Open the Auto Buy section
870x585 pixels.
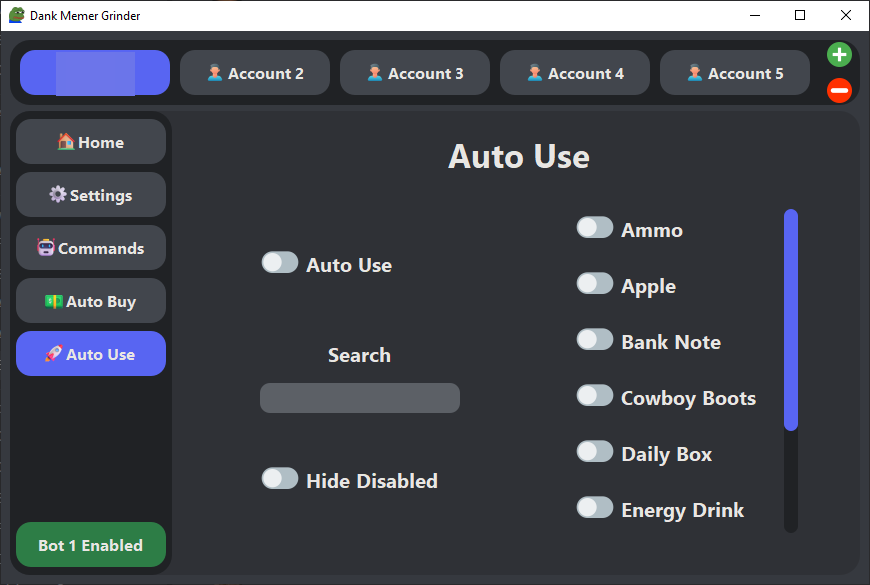point(91,301)
